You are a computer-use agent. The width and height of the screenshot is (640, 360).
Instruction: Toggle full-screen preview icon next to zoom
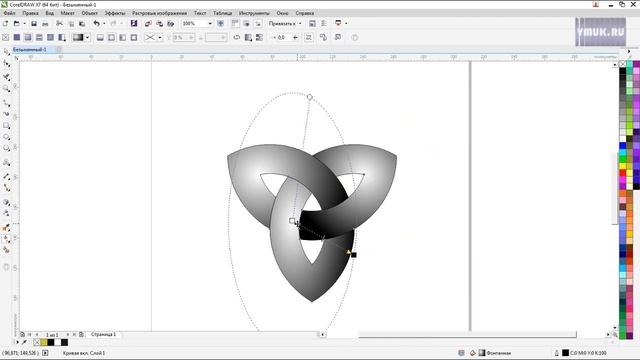coord(220,24)
